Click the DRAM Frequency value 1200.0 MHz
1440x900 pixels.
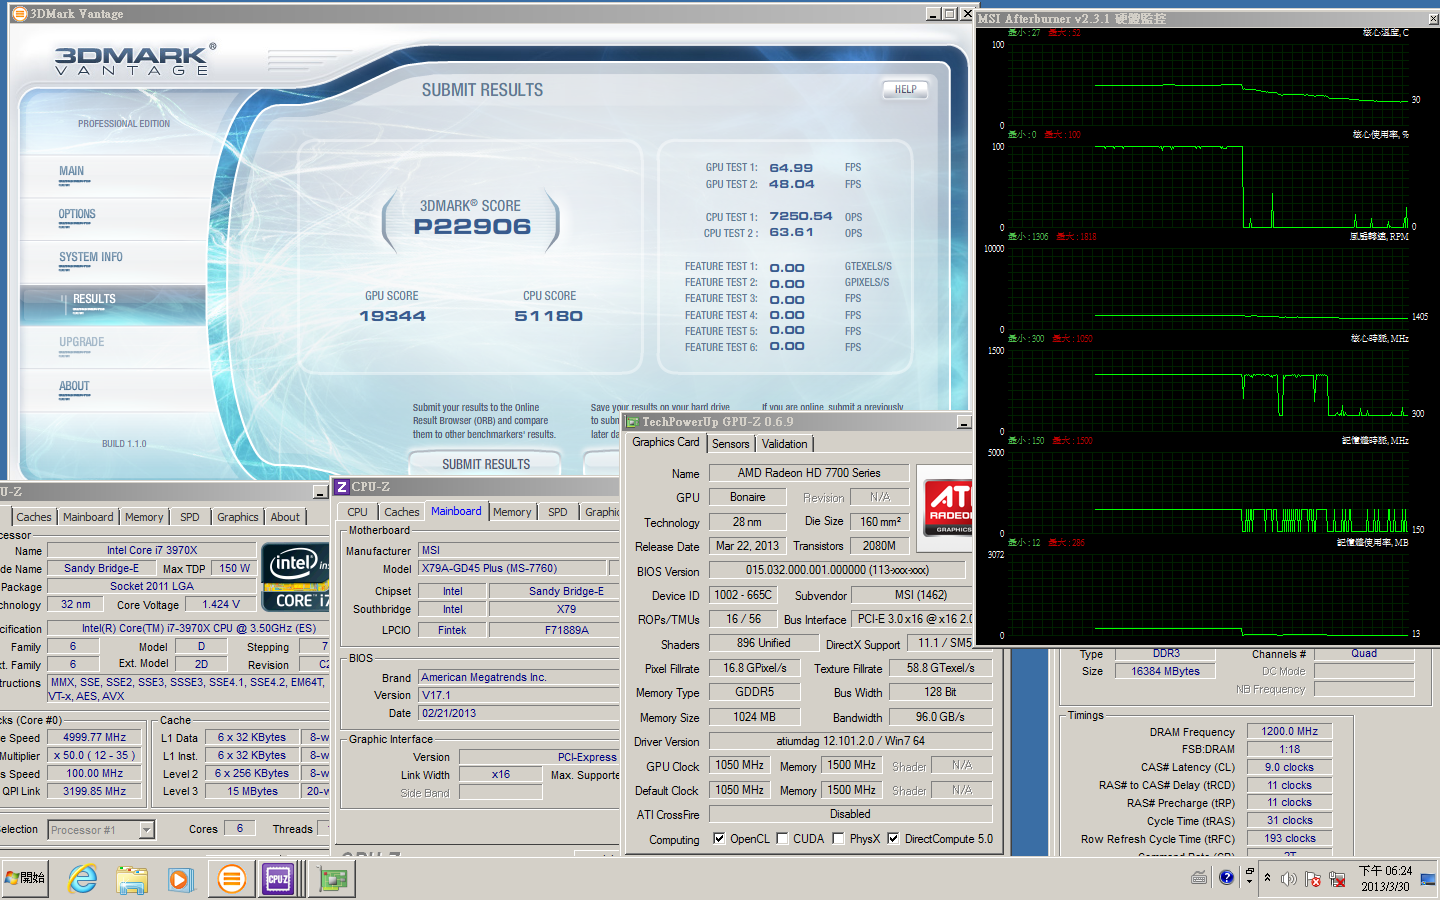click(1289, 731)
